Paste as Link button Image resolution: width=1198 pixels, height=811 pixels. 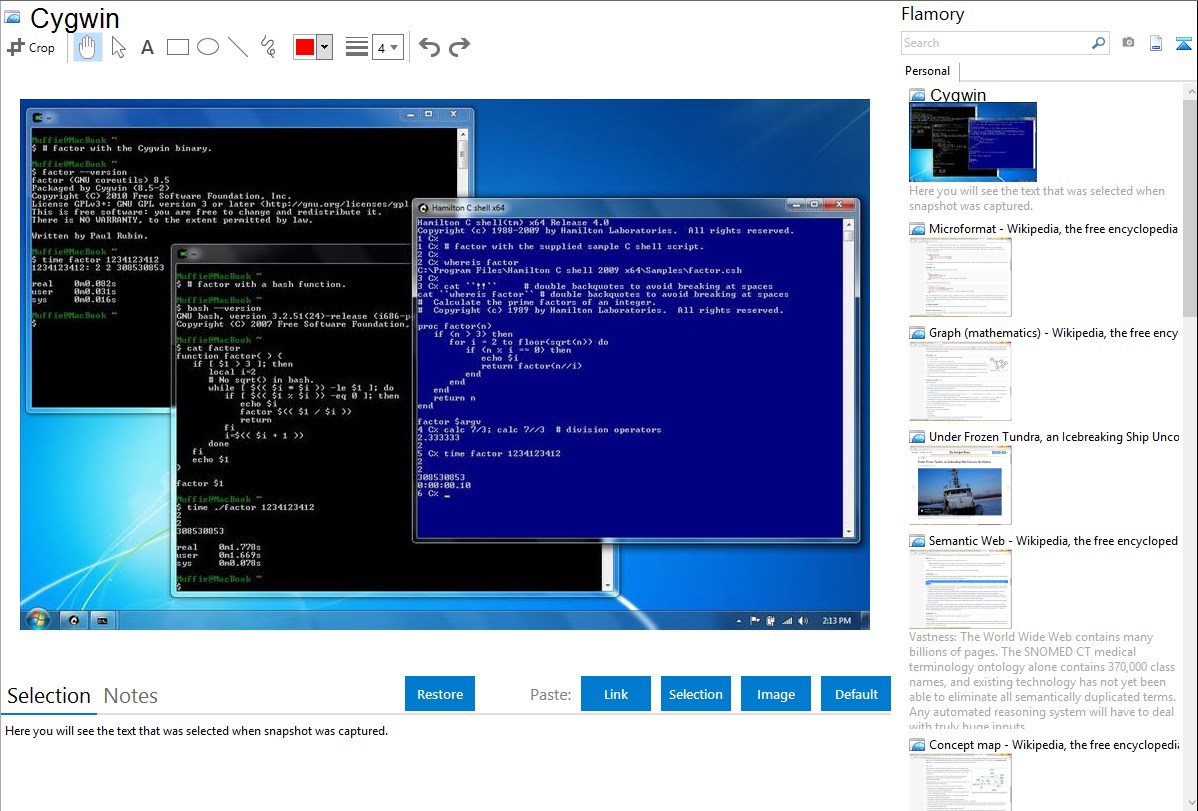(x=616, y=694)
